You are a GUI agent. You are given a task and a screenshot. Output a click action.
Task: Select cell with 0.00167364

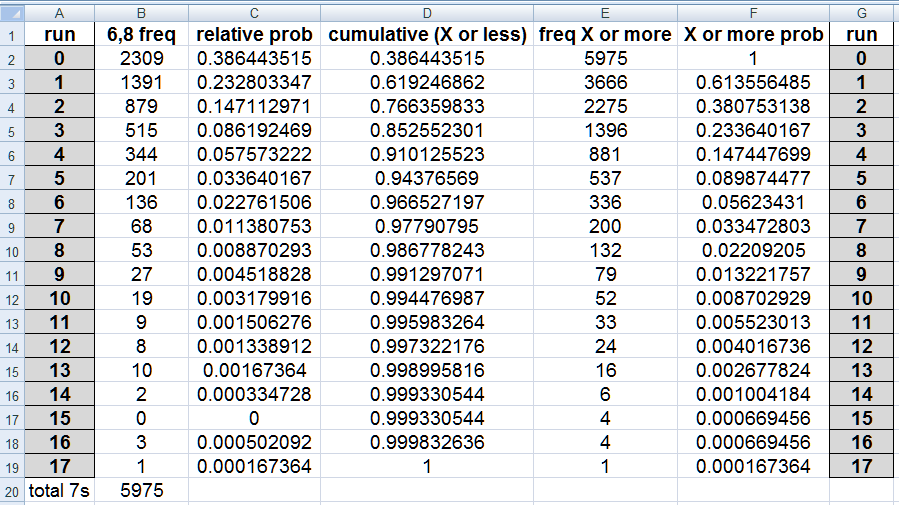[x=255, y=370]
